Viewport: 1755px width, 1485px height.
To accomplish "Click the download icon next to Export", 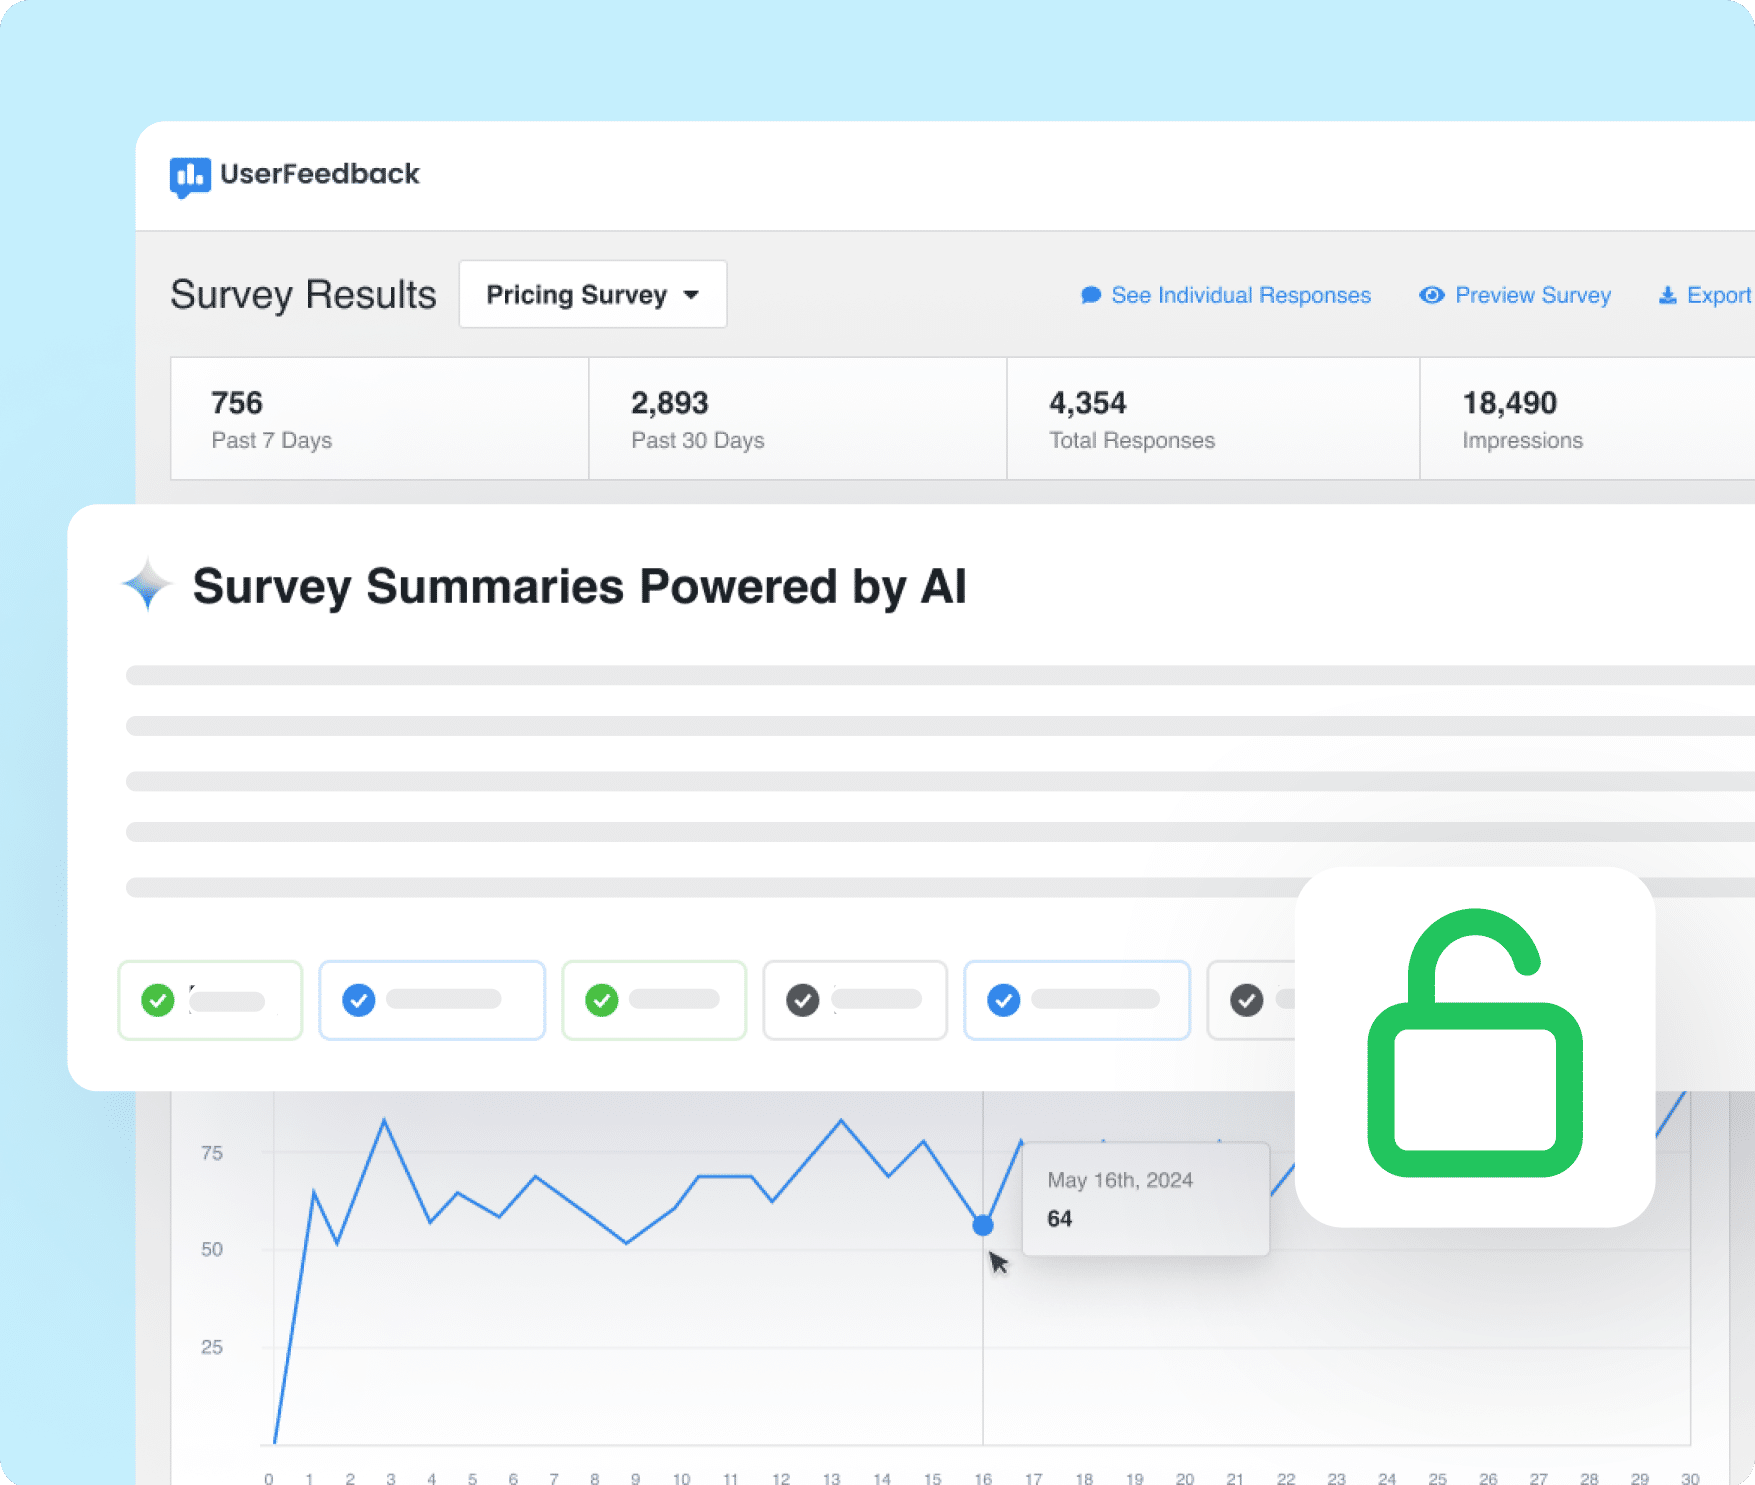I will pyautogui.click(x=1667, y=295).
